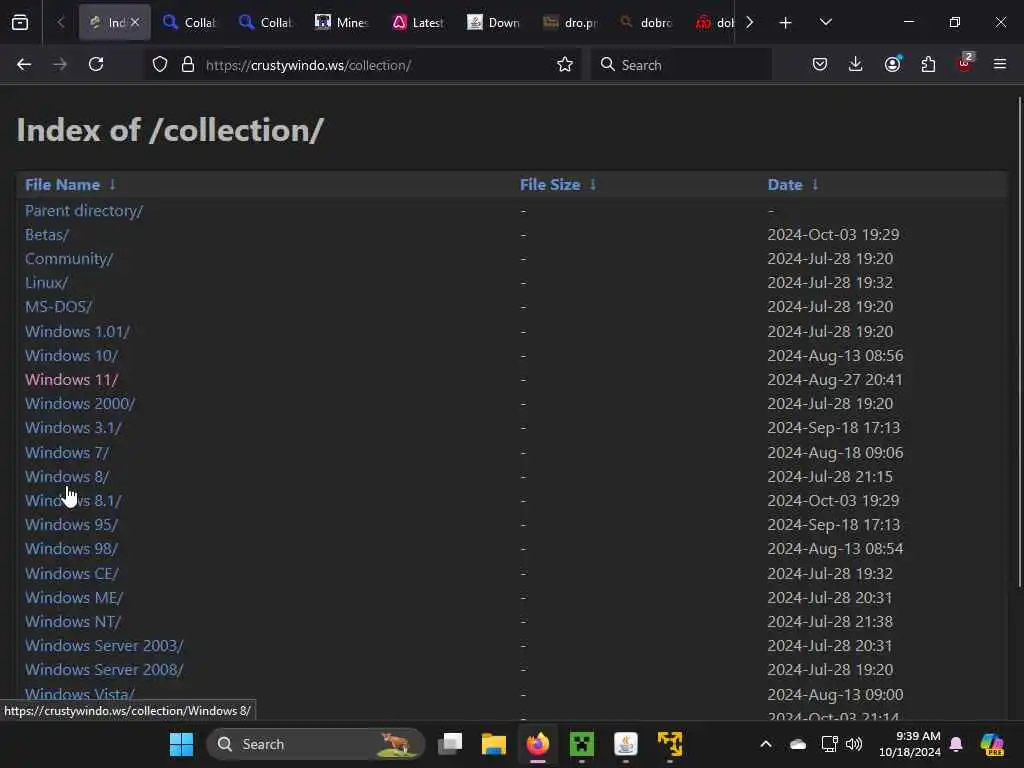This screenshot has height=768, width=1024.
Task: Click the browser Search input field
Action: tap(681, 65)
